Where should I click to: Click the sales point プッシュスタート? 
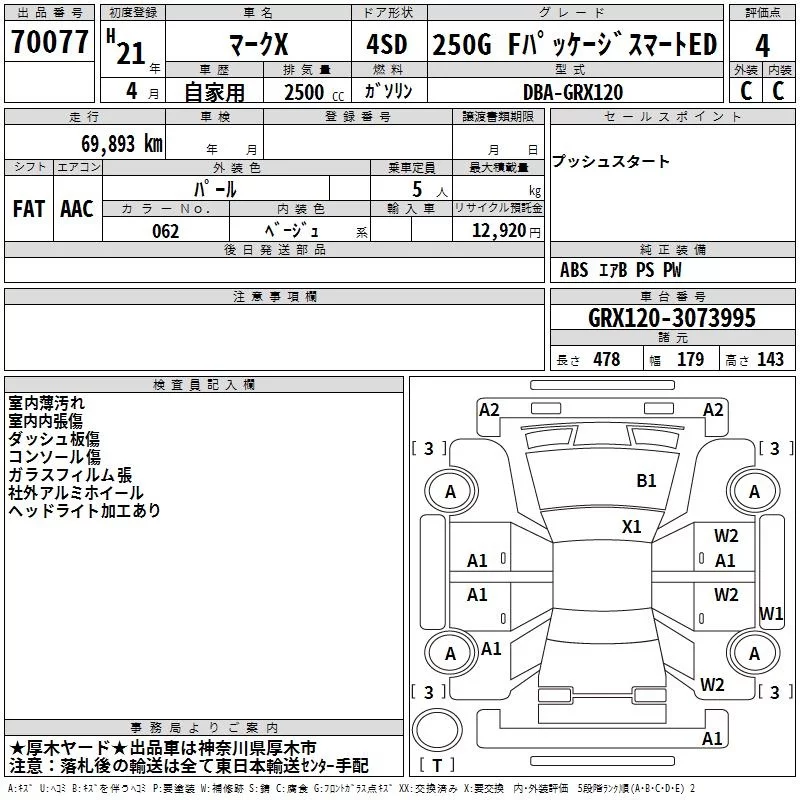pyautogui.click(x=610, y=161)
